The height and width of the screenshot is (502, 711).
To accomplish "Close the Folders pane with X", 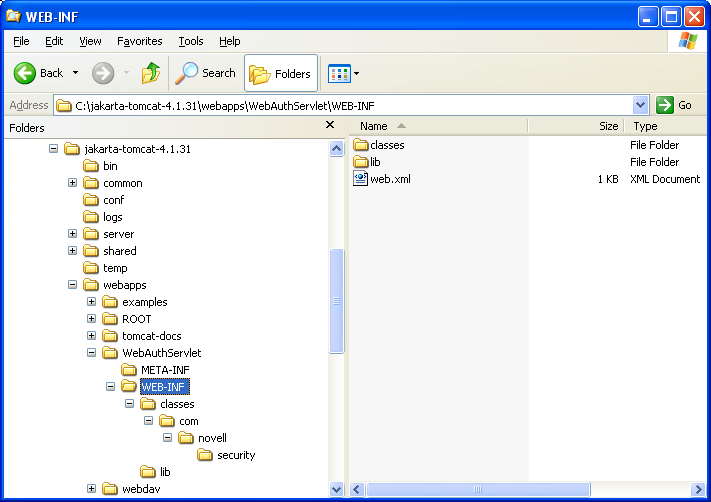I will [330, 125].
